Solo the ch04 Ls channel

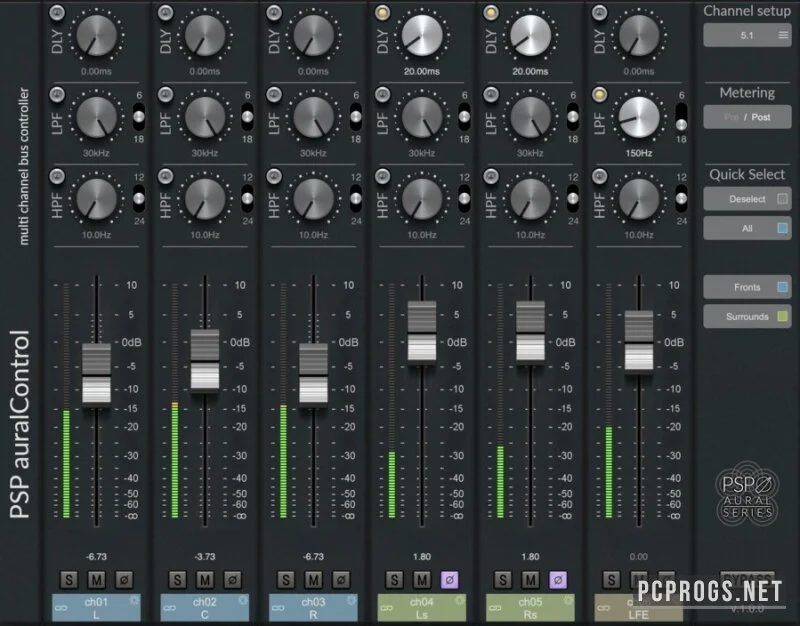pos(394,580)
